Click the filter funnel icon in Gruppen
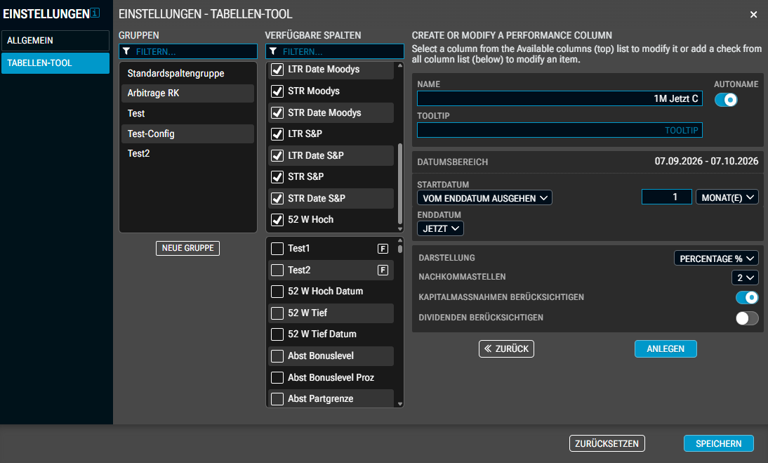768x463 pixels. (126, 51)
